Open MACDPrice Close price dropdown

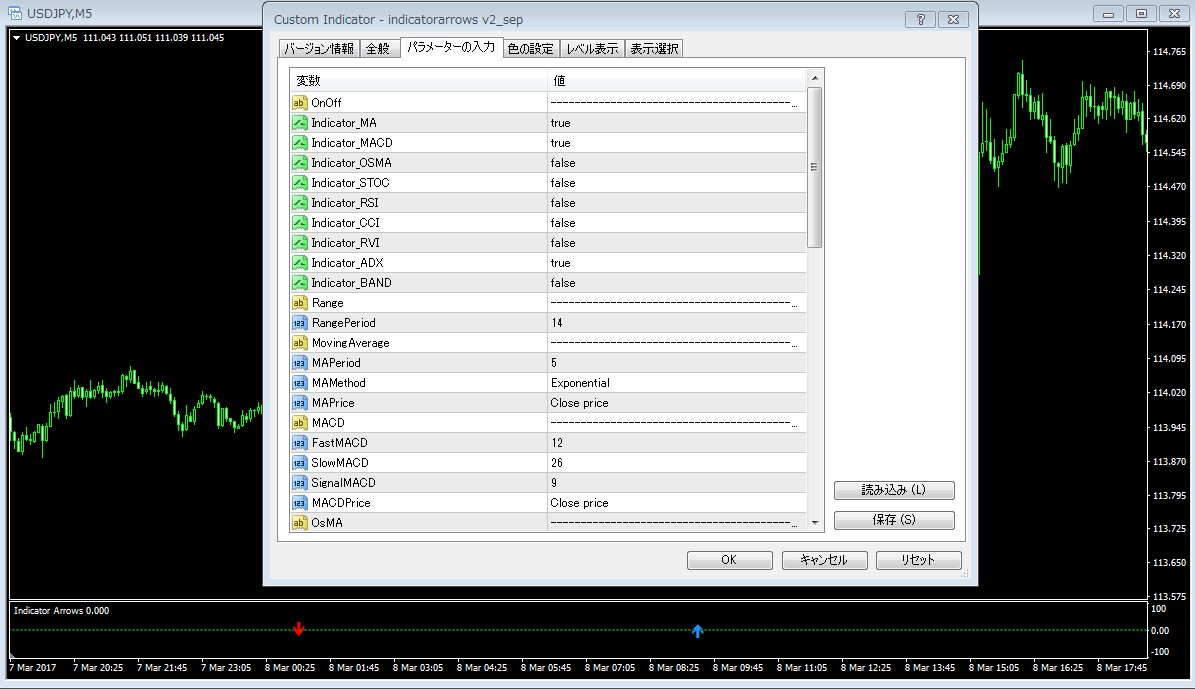pos(677,502)
